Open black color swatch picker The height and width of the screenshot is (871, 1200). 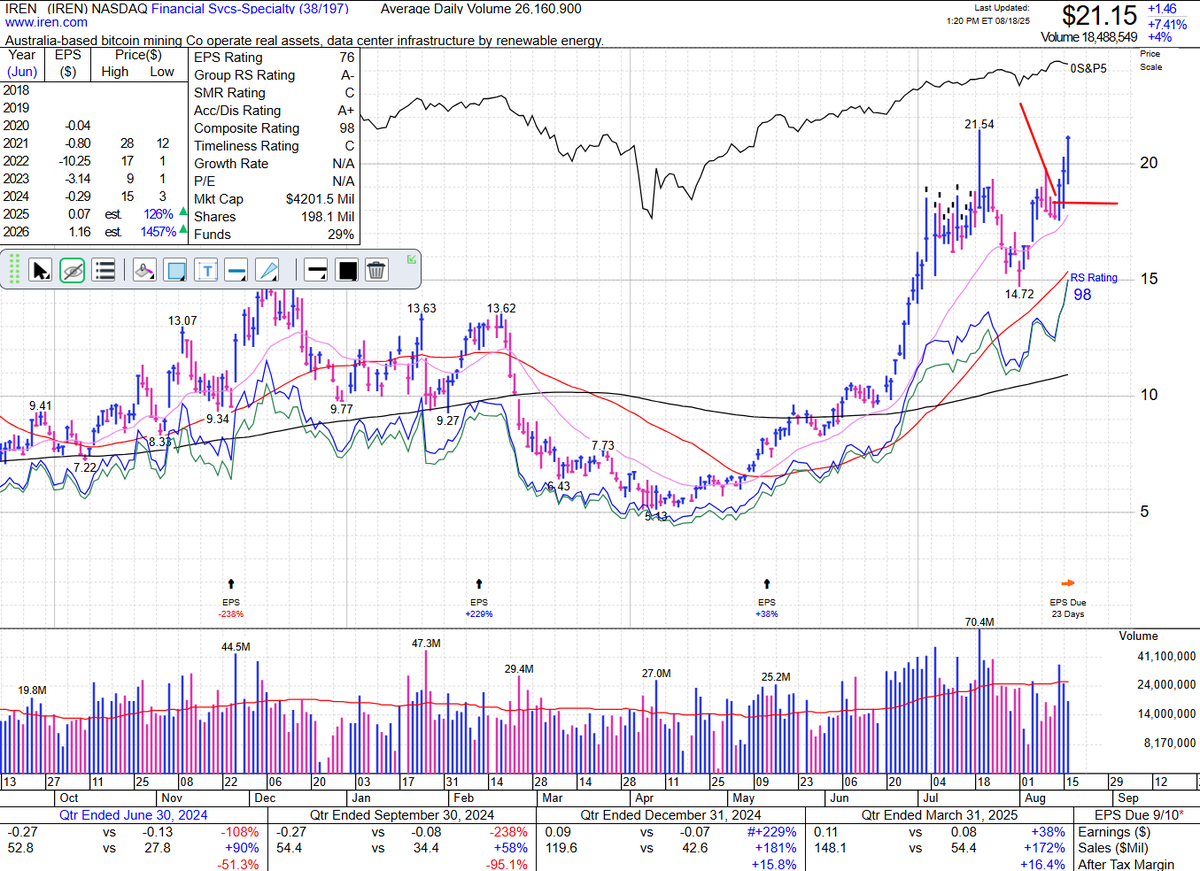[347, 270]
